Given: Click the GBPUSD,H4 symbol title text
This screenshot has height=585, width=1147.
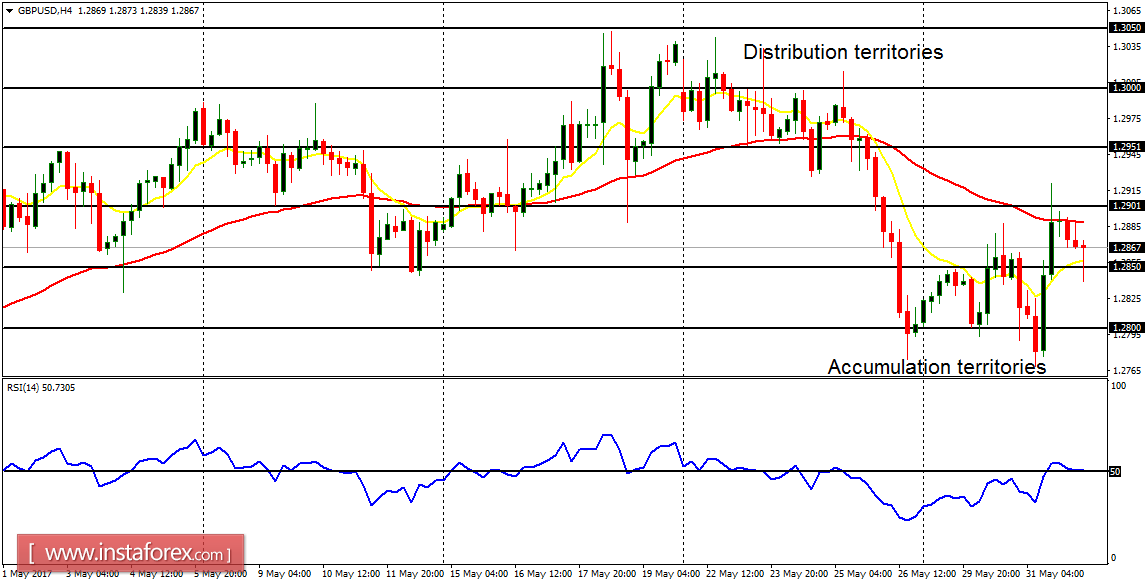Looking at the screenshot, I should pos(42,10).
